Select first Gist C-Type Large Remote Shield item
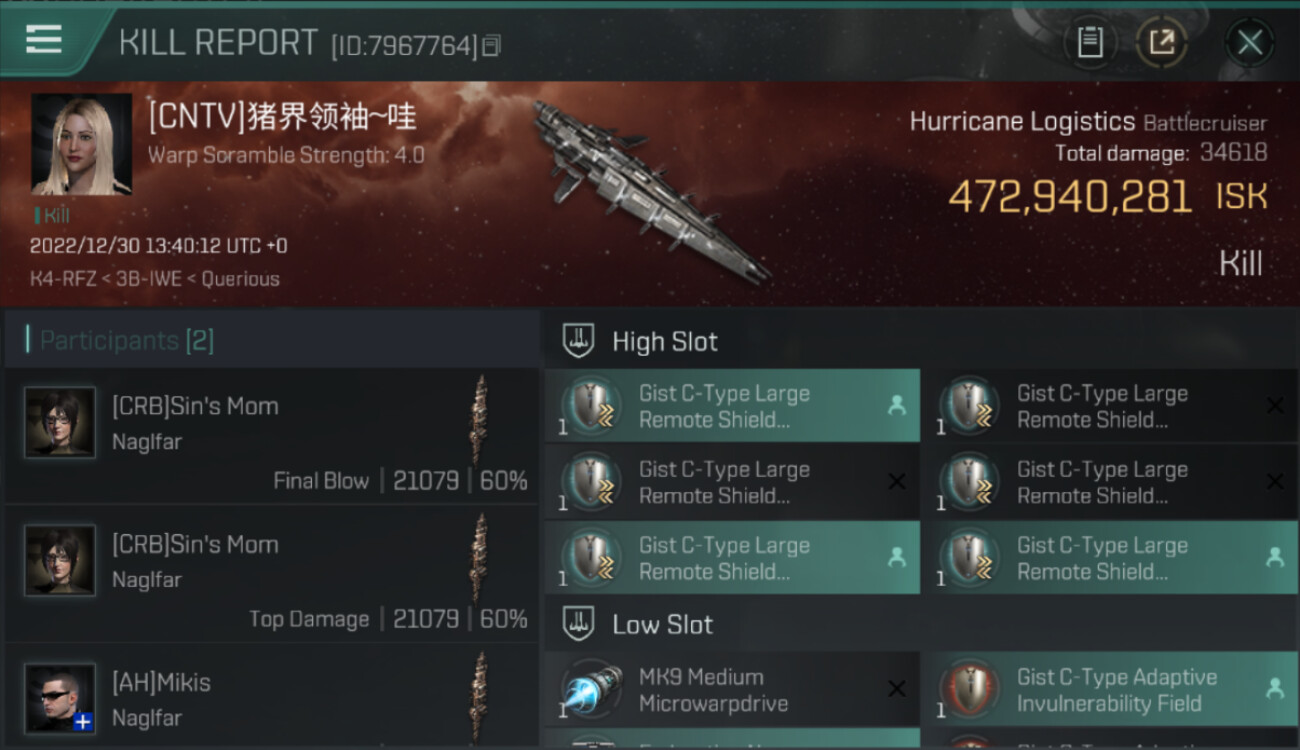This screenshot has height=750, width=1300. [x=732, y=406]
